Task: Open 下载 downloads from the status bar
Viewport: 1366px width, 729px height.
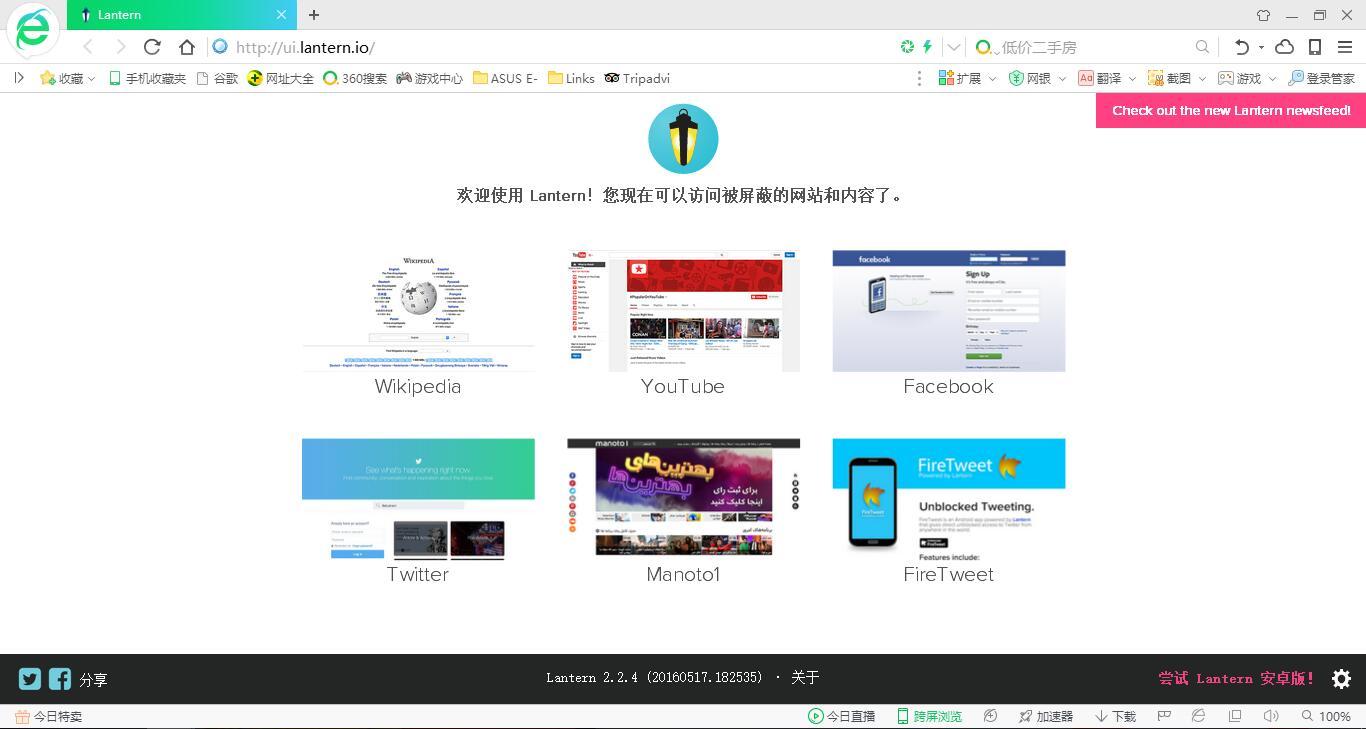Action: pyautogui.click(x=1116, y=716)
